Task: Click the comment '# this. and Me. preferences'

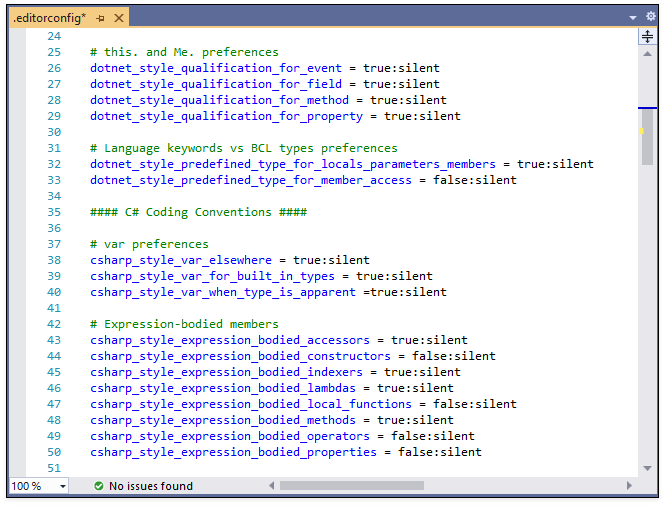Action: point(184,52)
